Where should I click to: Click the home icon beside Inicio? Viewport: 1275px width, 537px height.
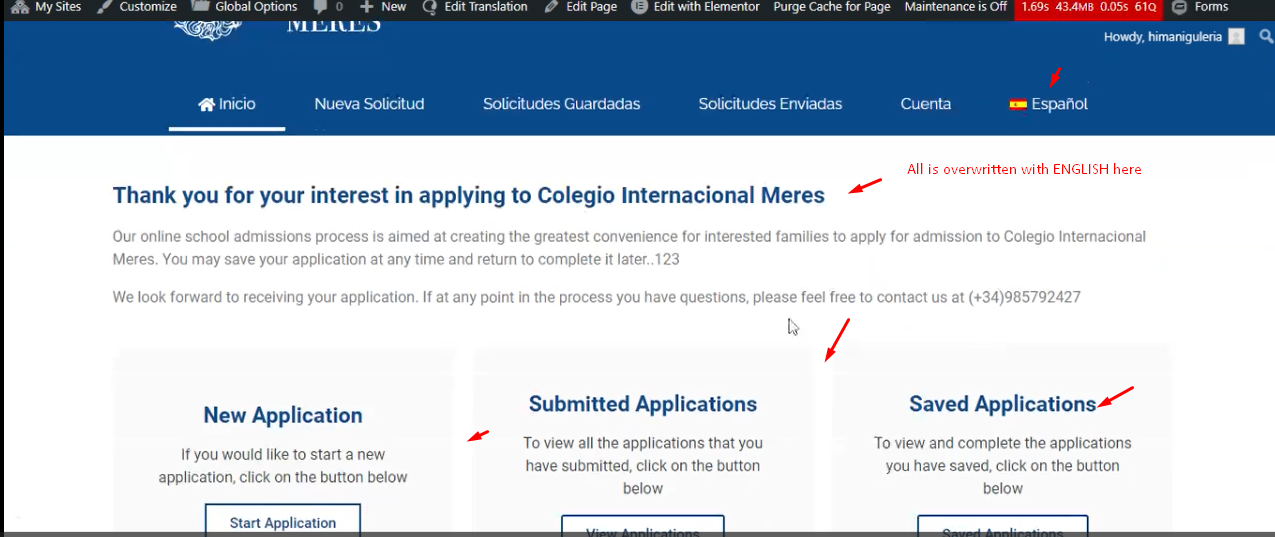click(207, 104)
